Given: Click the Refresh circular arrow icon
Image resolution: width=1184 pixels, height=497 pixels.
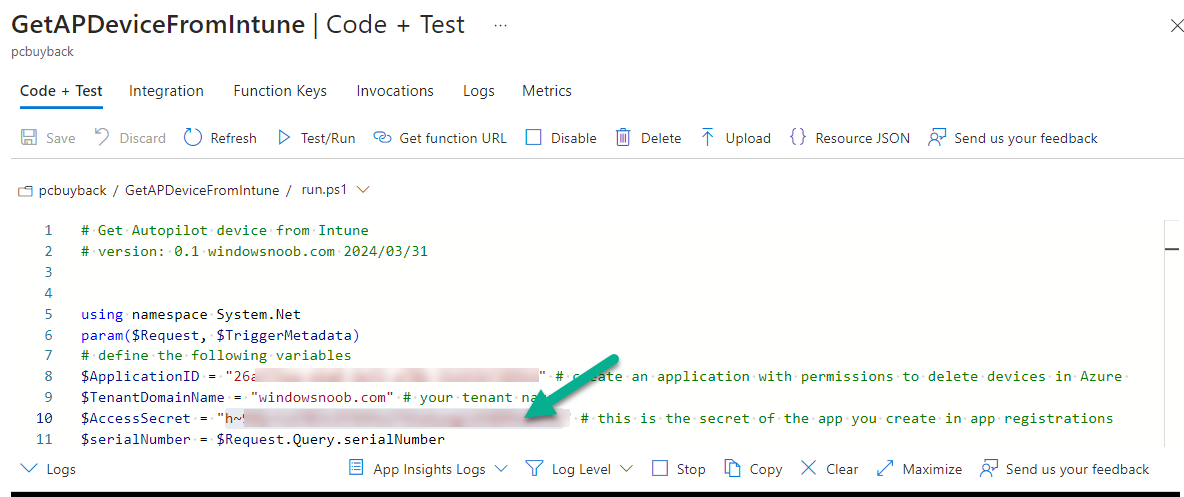Looking at the screenshot, I should 193,137.
